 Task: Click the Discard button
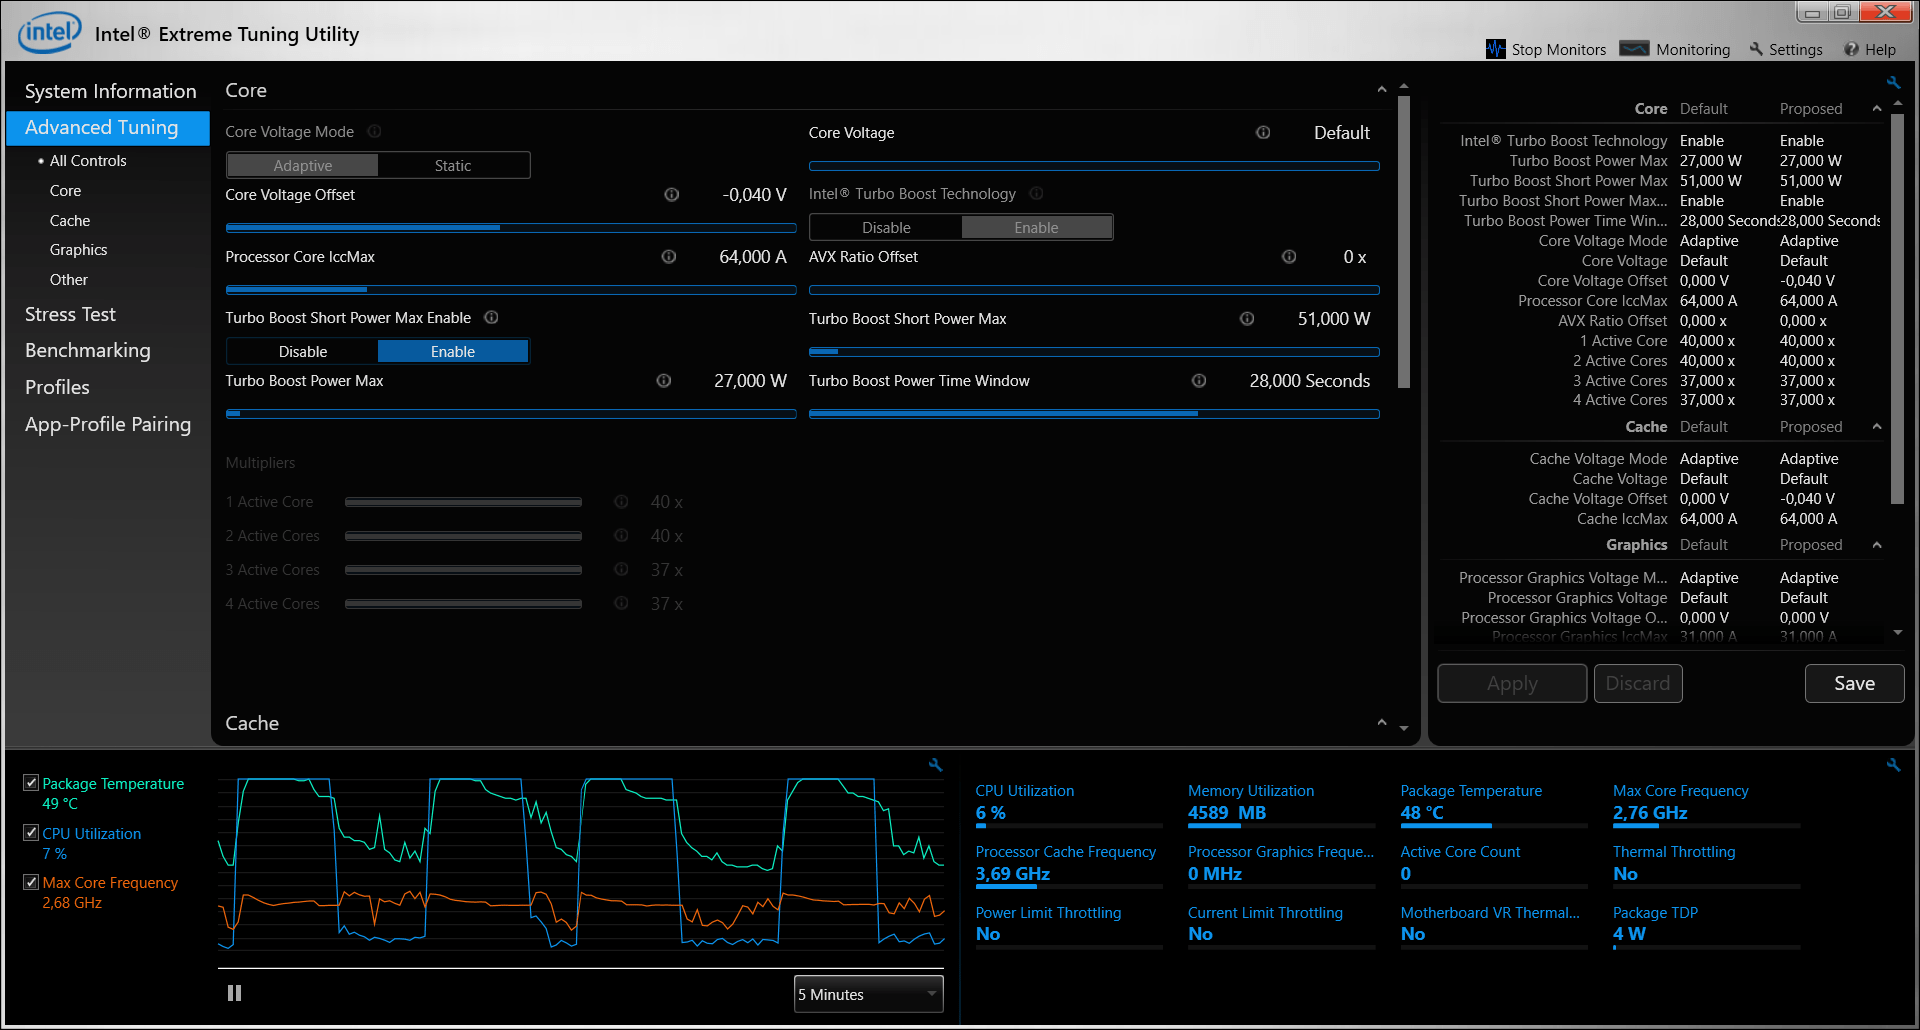[1638, 683]
